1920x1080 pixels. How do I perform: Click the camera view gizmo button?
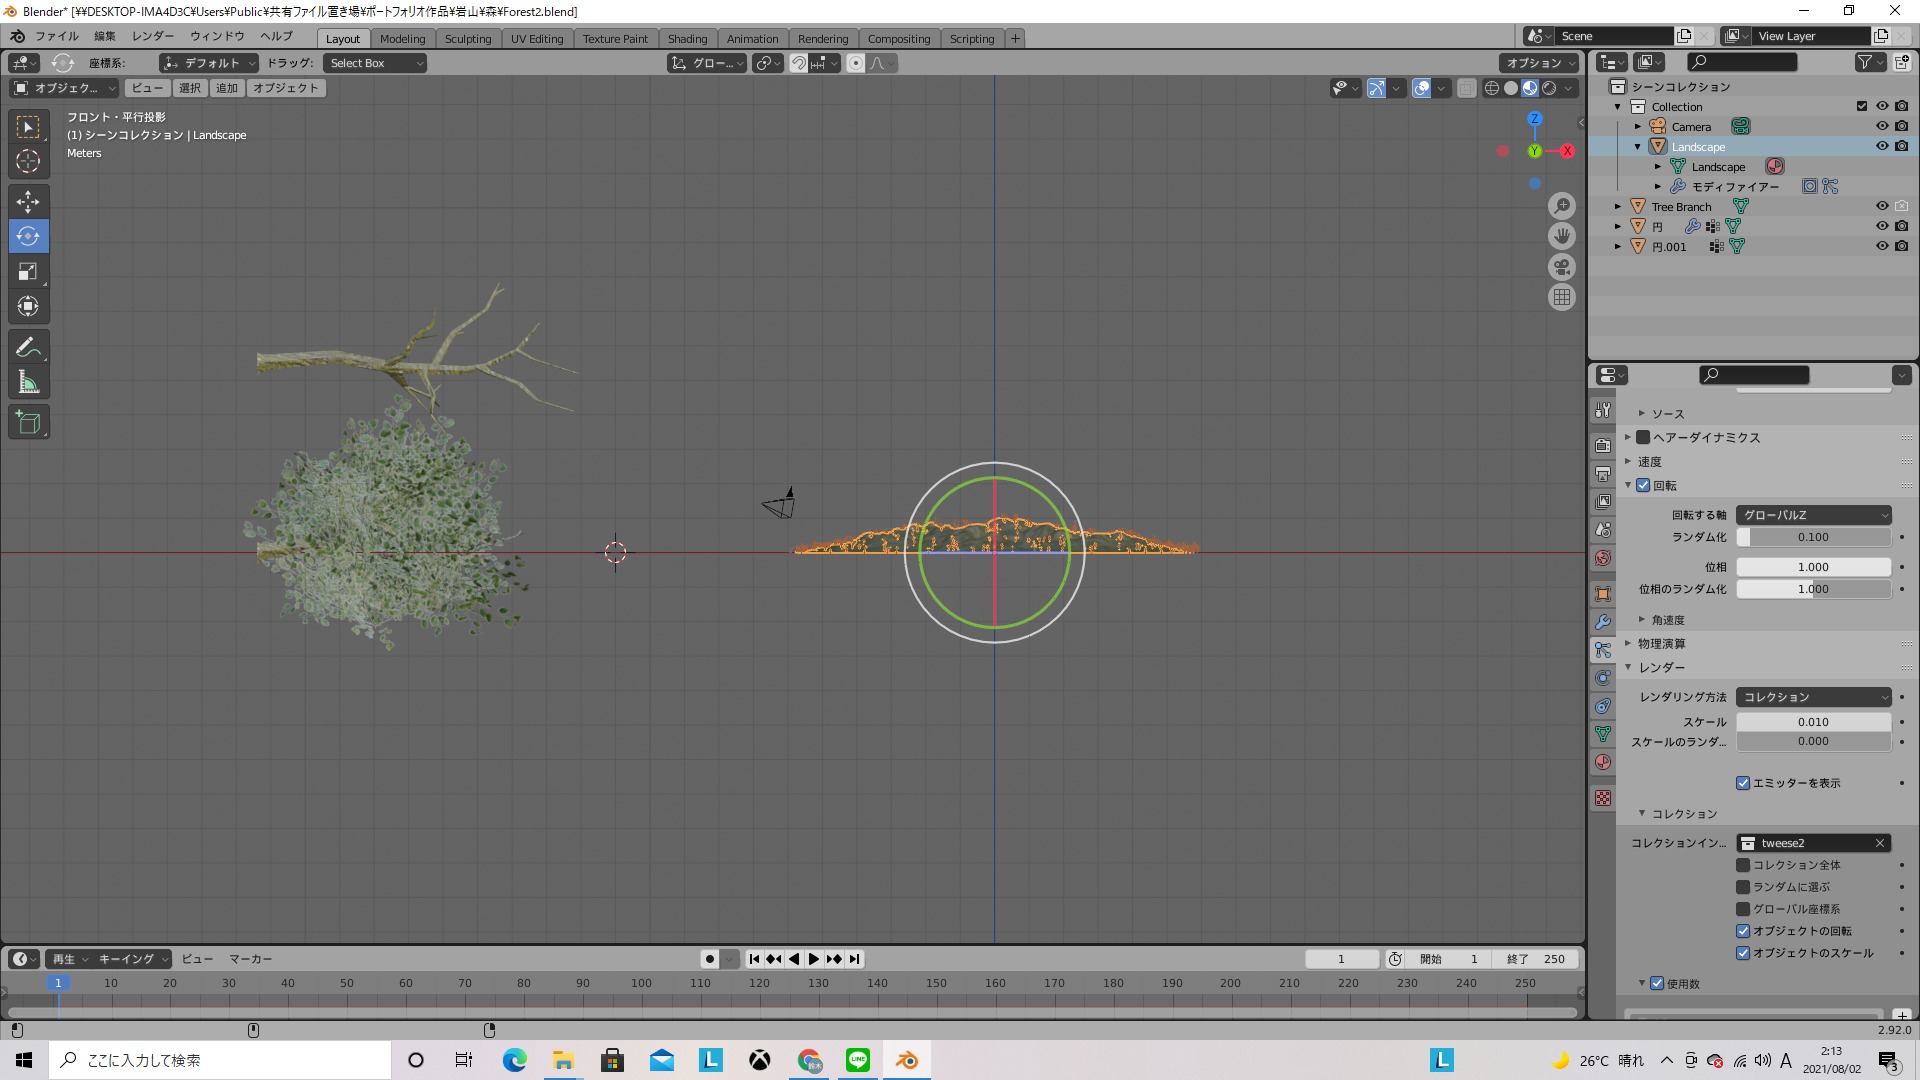(x=1562, y=267)
